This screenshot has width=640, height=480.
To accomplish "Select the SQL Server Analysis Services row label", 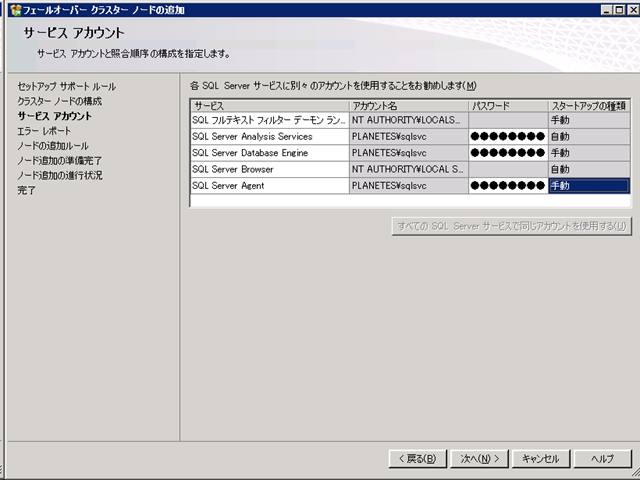I will (x=270, y=137).
